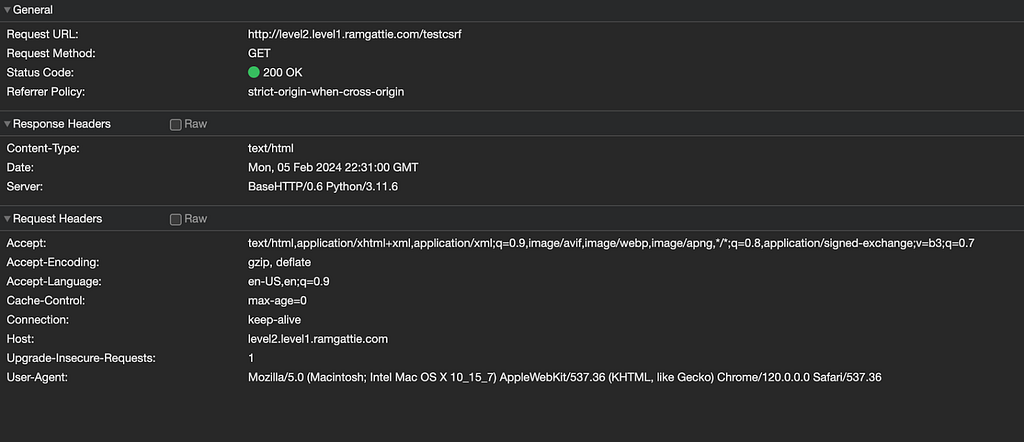Click the Cache-Control max-age=0 value
1024x442 pixels.
tap(278, 301)
